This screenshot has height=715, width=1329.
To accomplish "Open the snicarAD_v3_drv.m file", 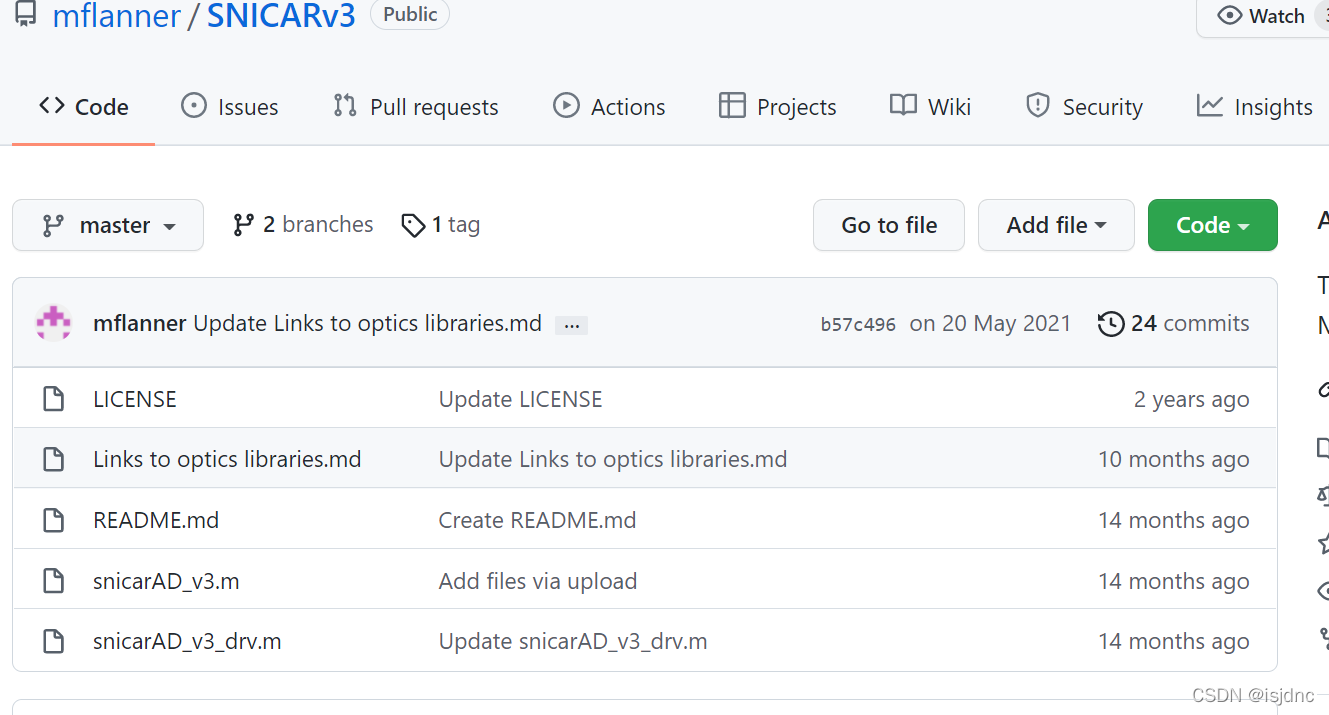I will click(x=187, y=641).
